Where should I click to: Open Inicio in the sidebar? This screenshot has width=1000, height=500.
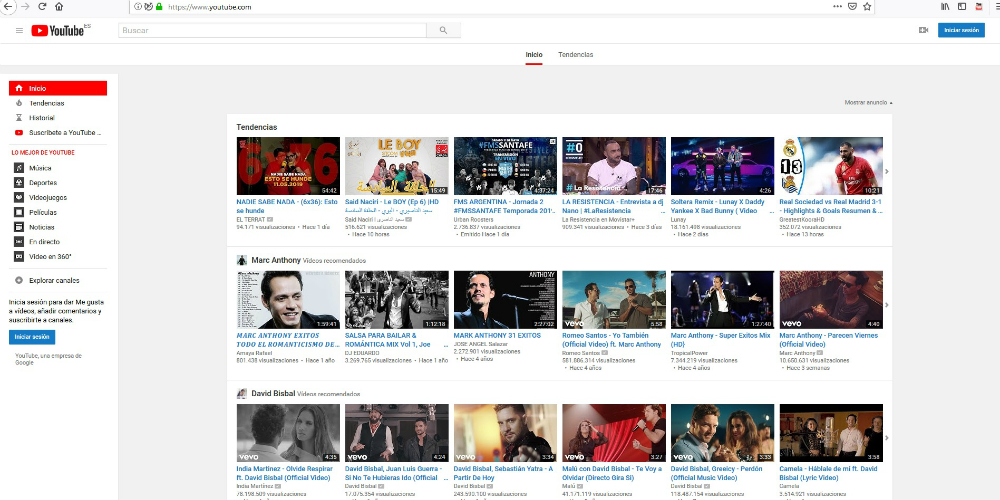58,88
